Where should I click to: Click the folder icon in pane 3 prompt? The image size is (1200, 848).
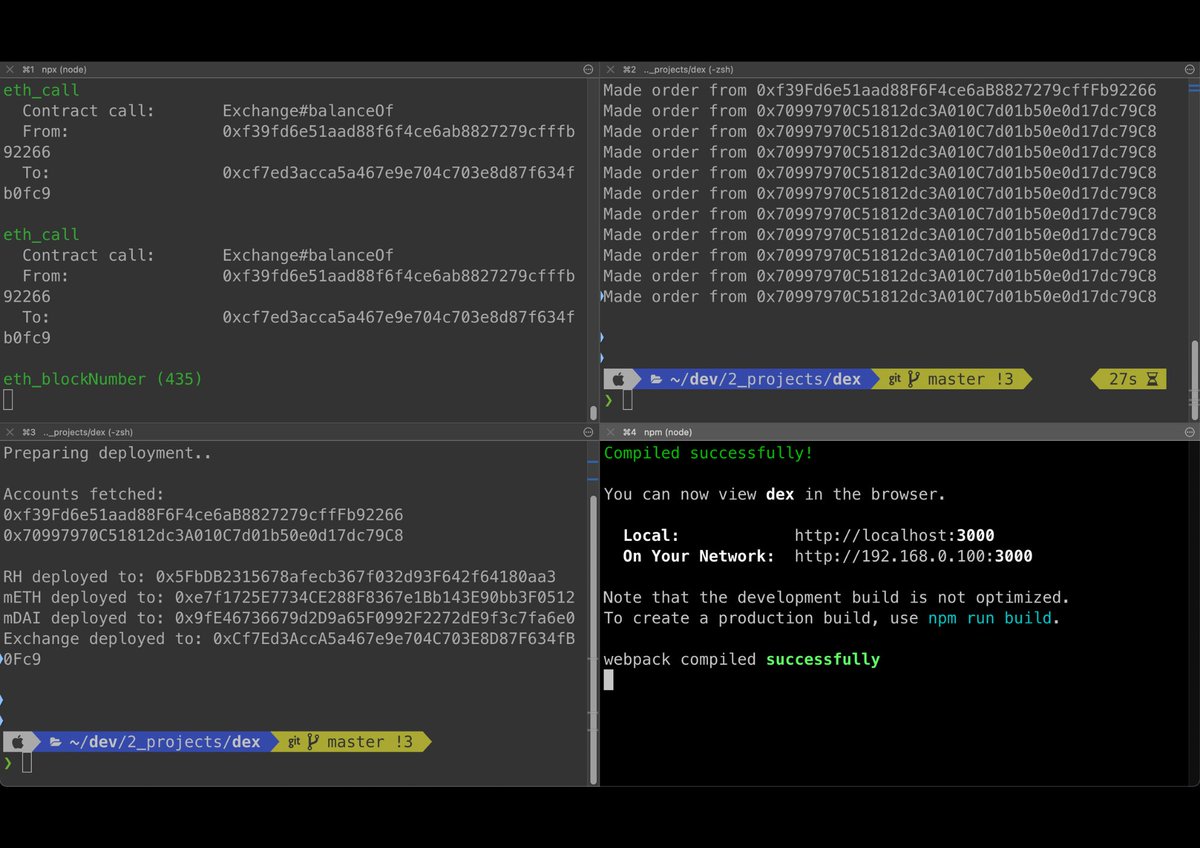tap(56, 742)
